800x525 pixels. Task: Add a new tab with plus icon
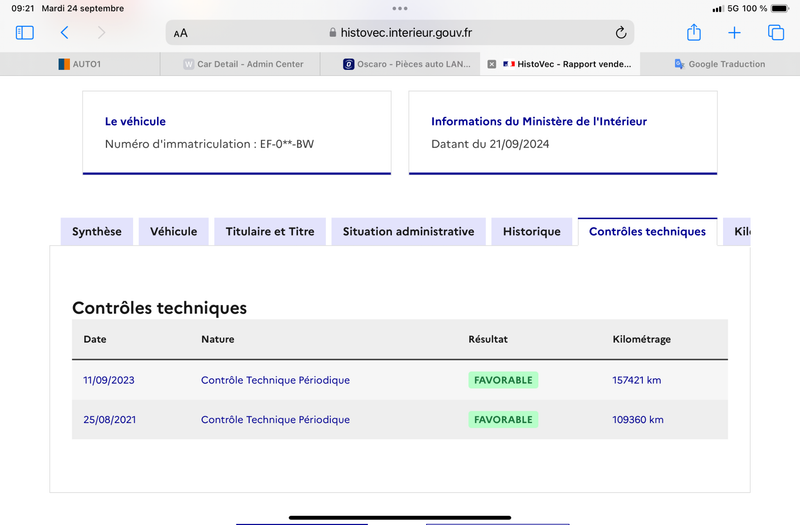[734, 33]
